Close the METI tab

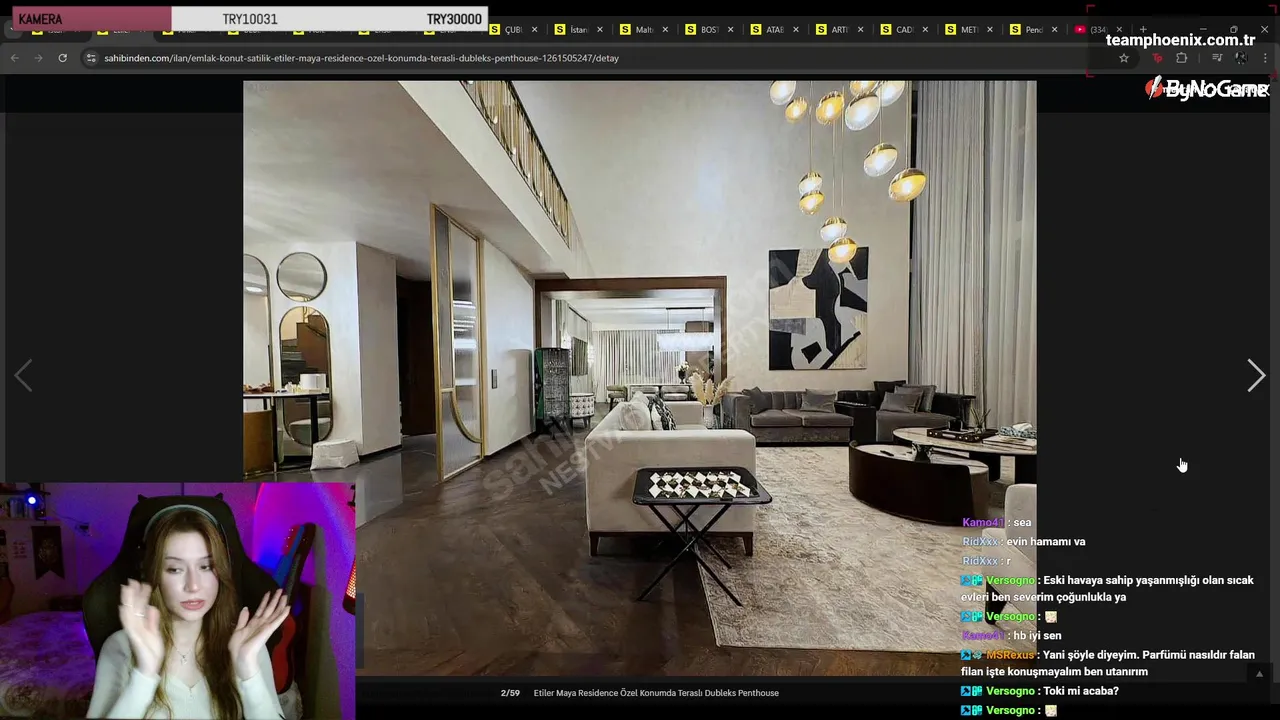[990, 30]
